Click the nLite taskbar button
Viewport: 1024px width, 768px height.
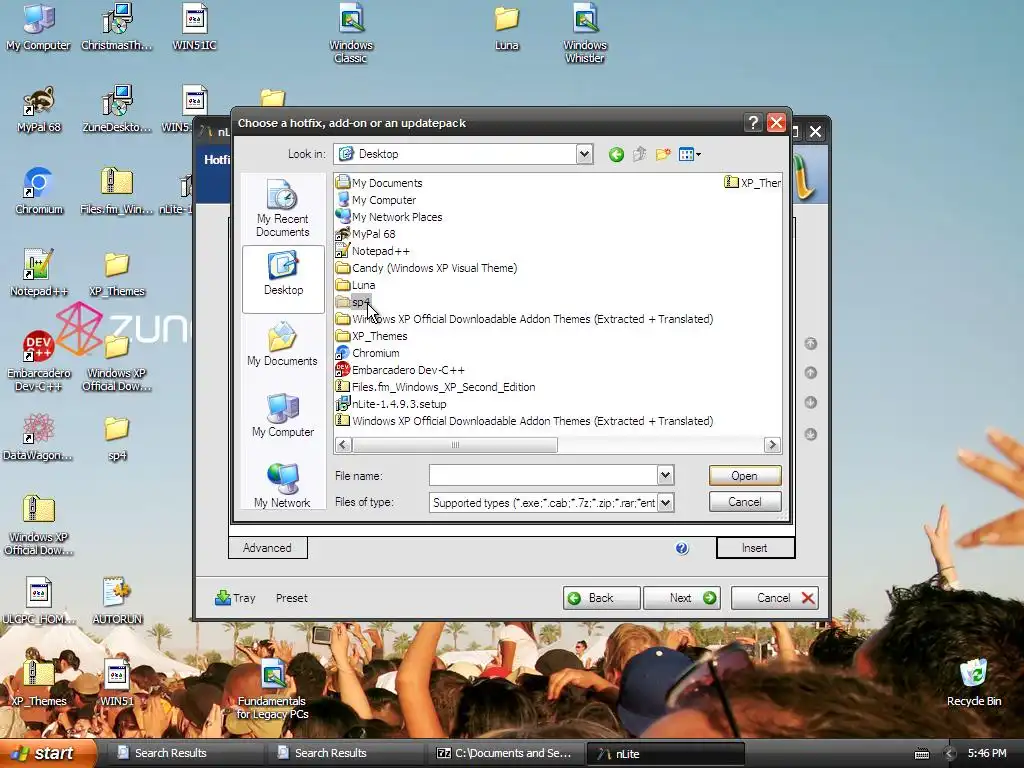click(x=665, y=754)
